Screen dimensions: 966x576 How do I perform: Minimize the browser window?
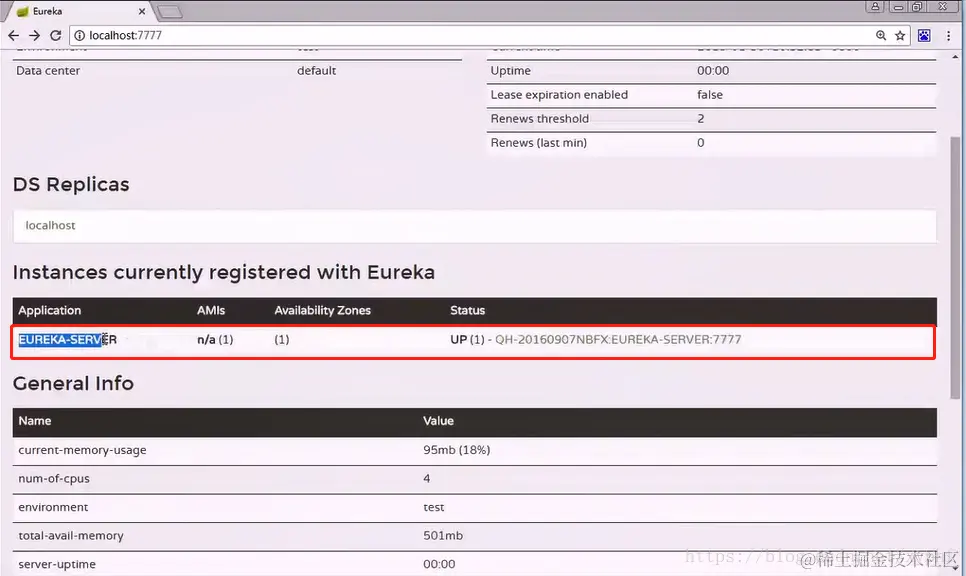click(899, 7)
